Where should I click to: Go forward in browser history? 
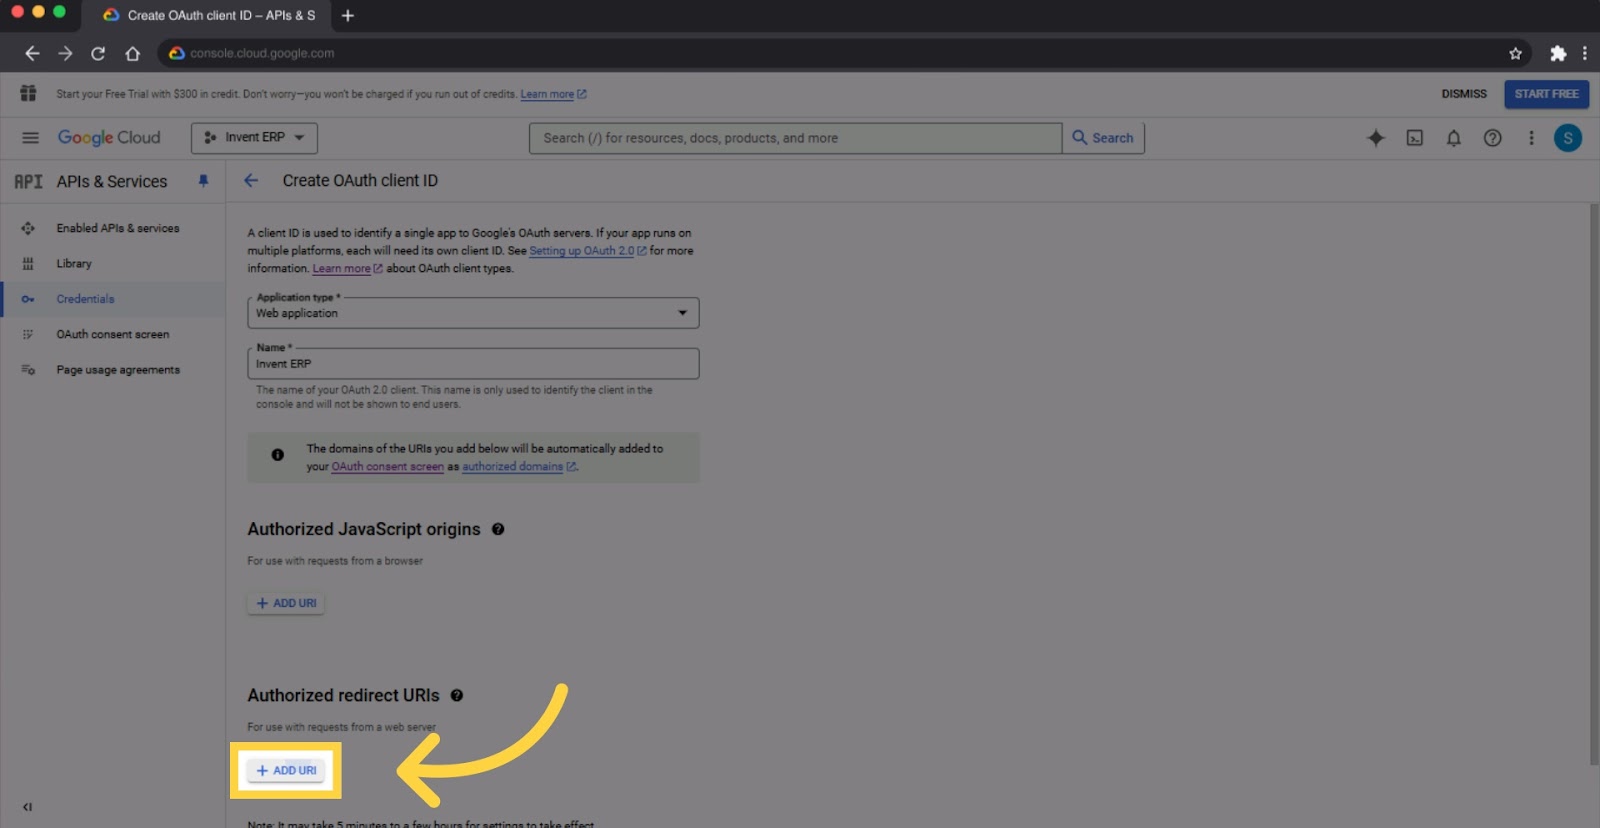[x=65, y=53]
